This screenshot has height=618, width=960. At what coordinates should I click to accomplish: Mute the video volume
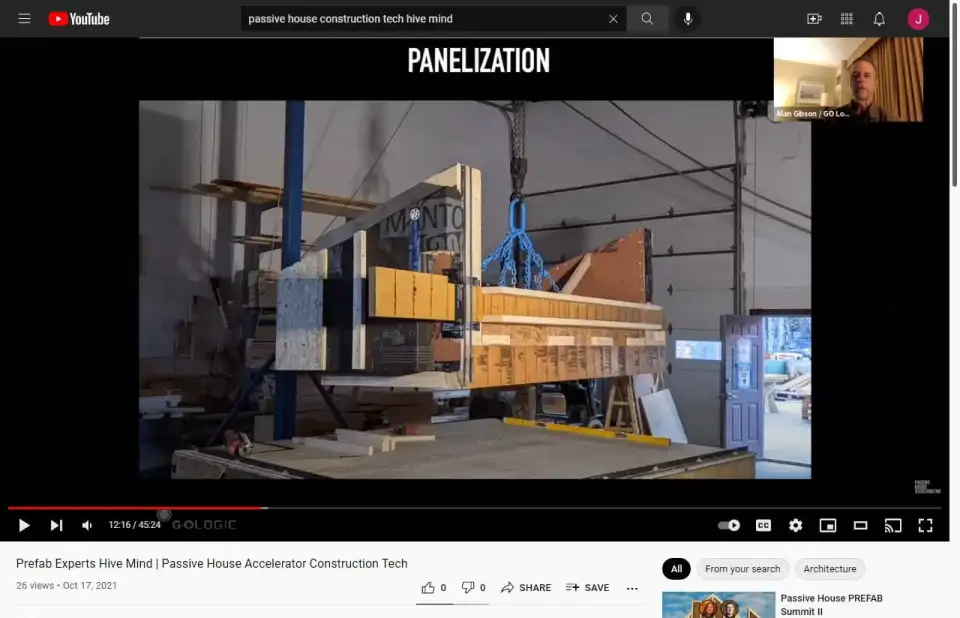[x=87, y=525]
